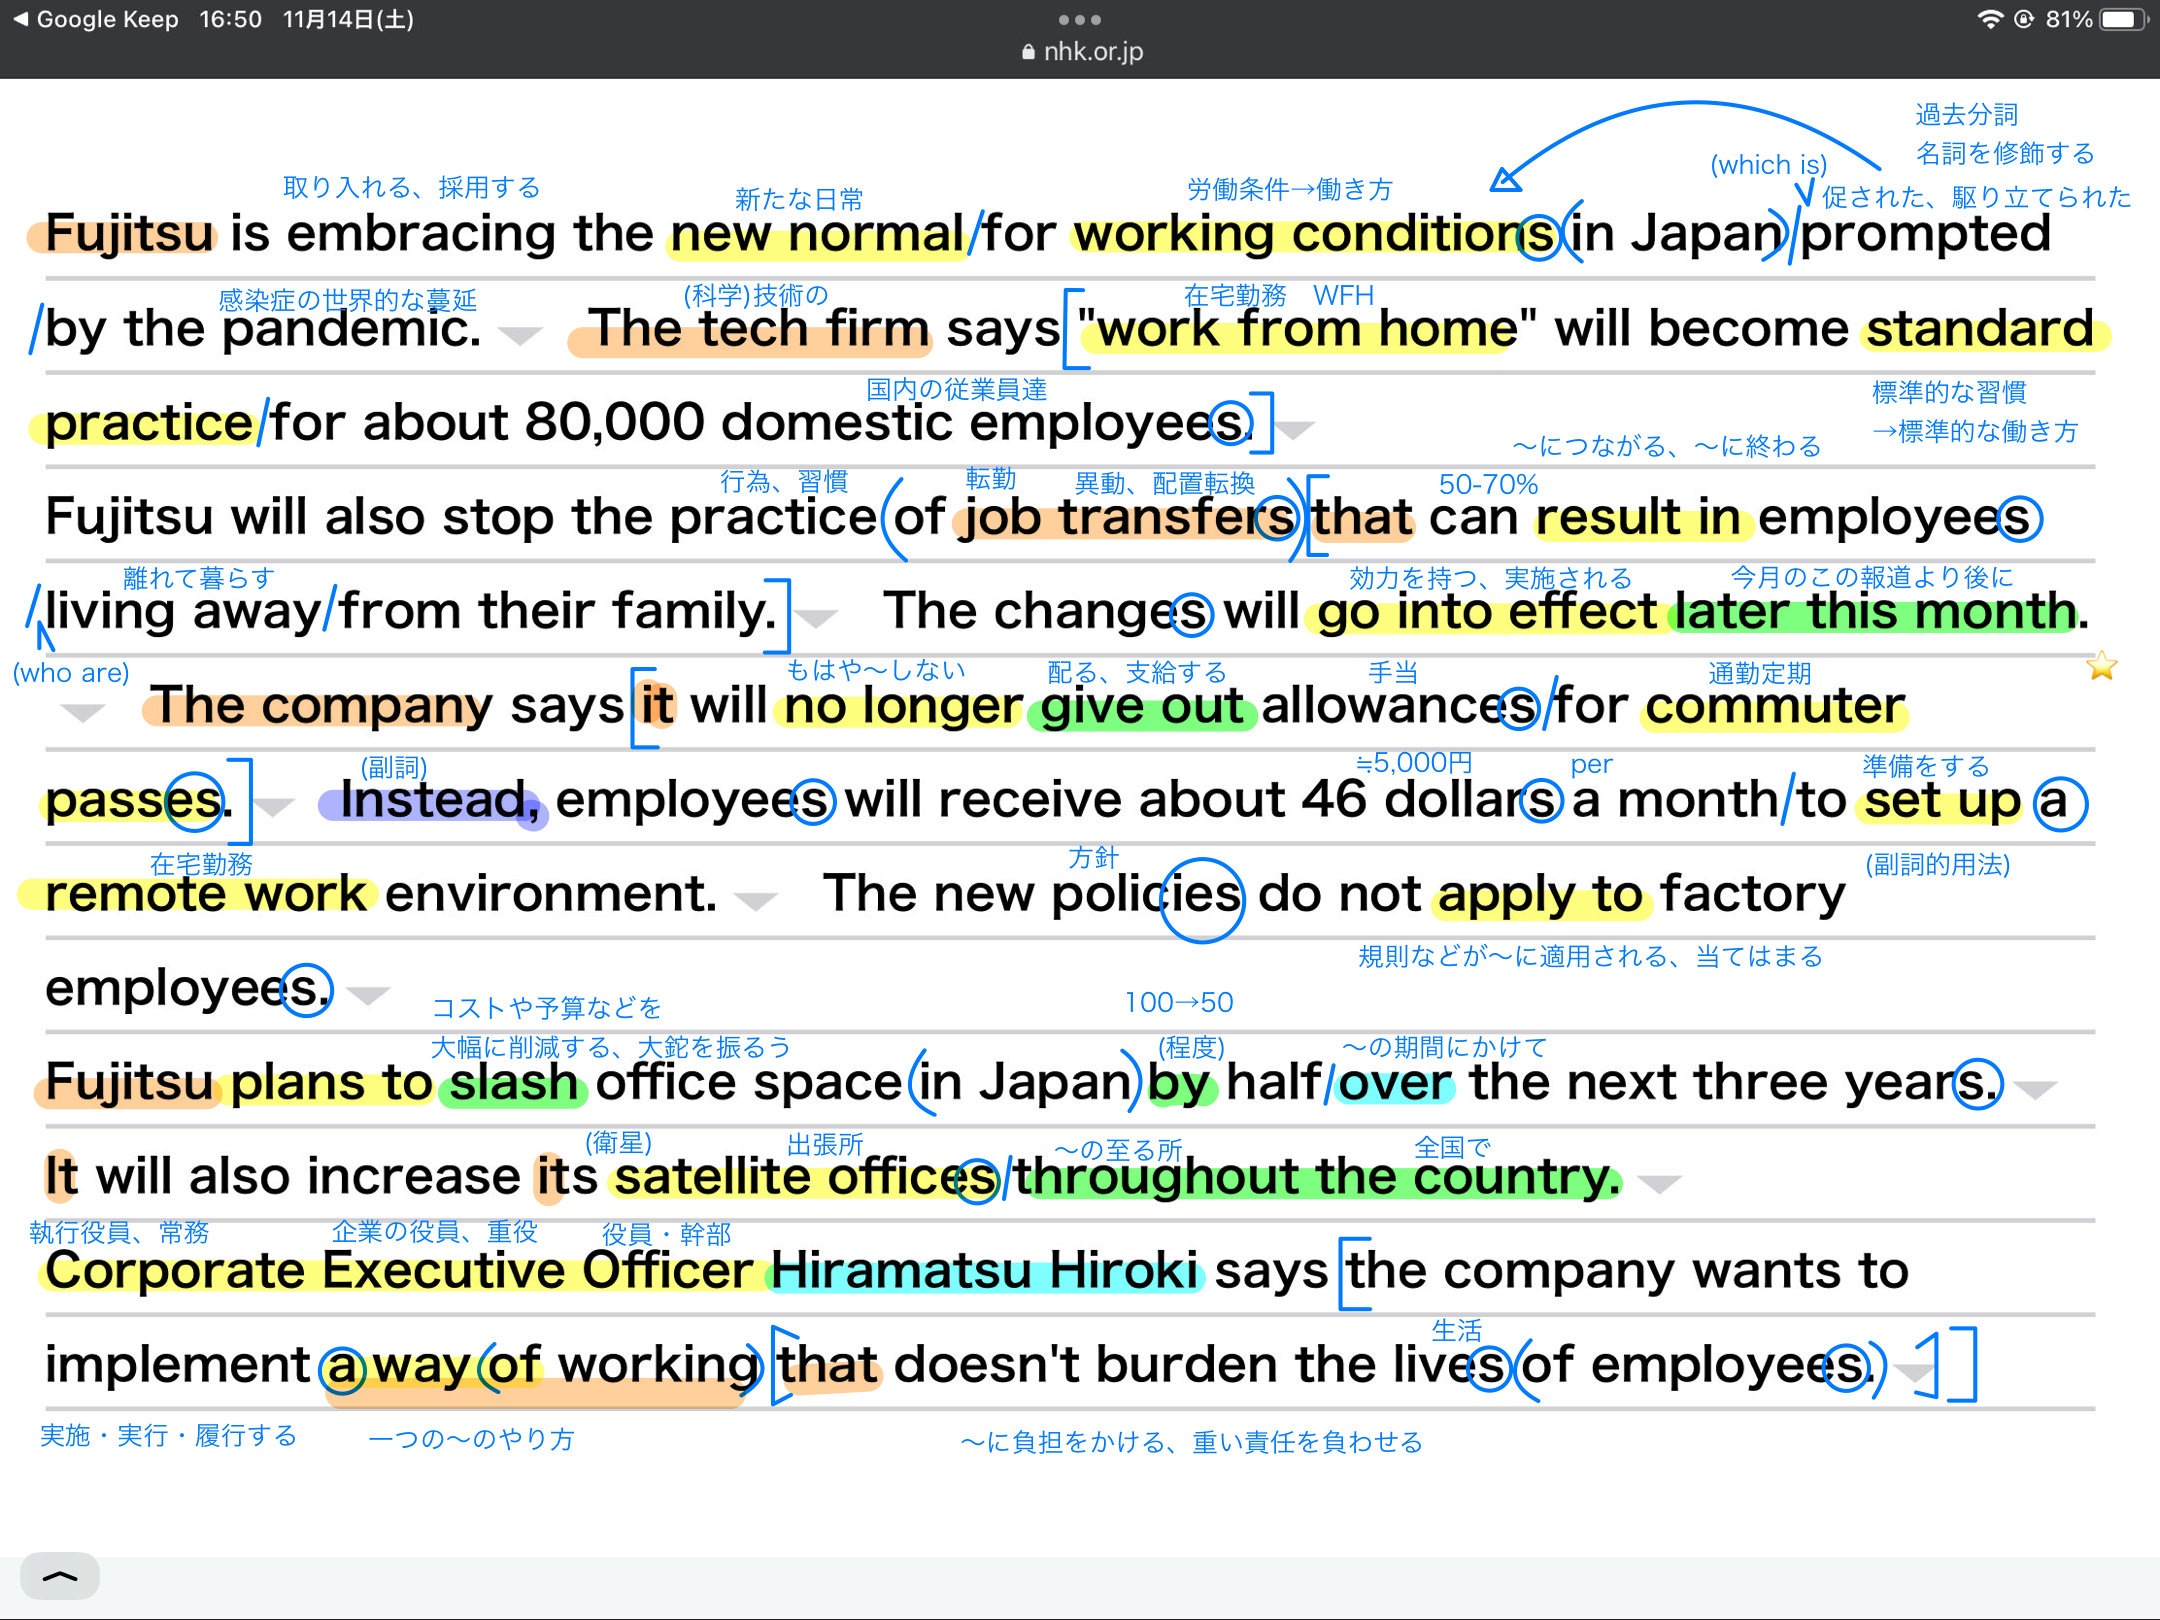Image resolution: width=2160 pixels, height=1620 pixels.
Task: Tap the annotation "≒5,000円"
Action: (1414, 763)
